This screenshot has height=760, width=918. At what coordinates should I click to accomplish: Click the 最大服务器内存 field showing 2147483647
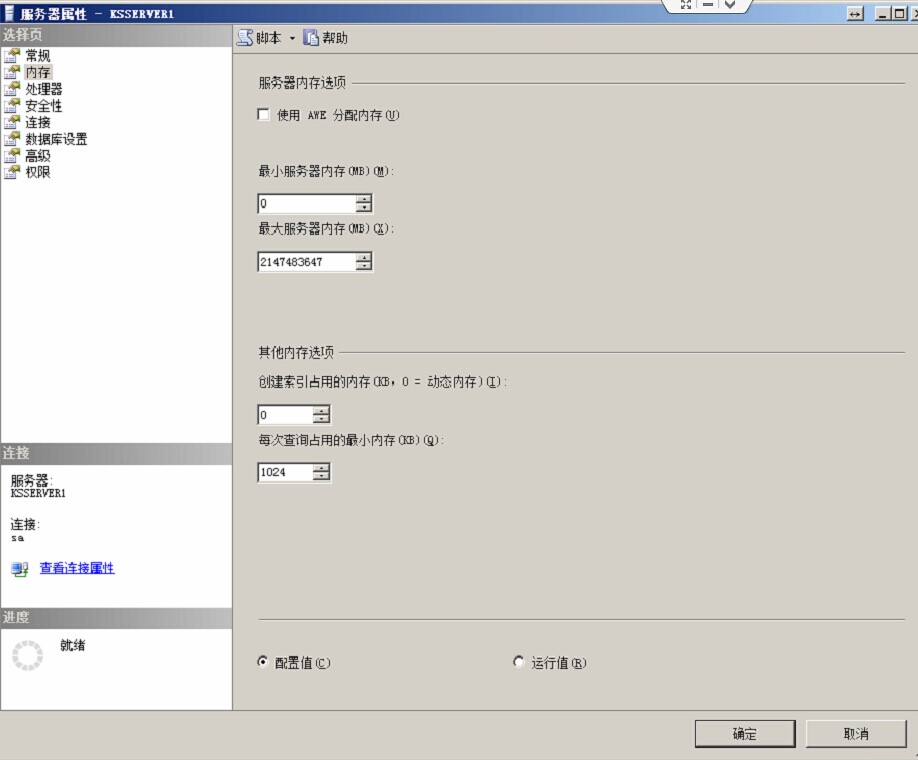(307, 262)
